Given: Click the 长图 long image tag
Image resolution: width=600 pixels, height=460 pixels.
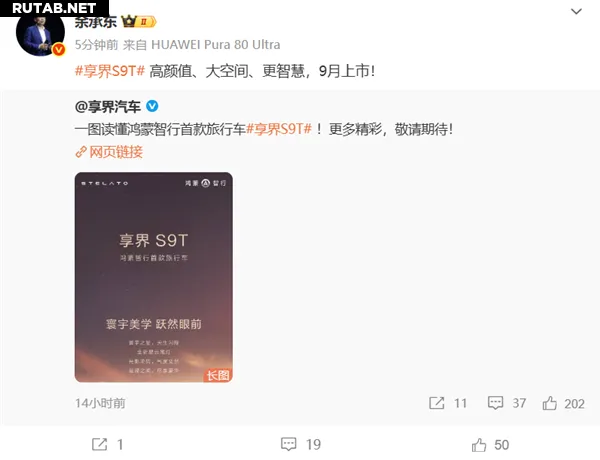Looking at the screenshot, I should click(218, 375).
